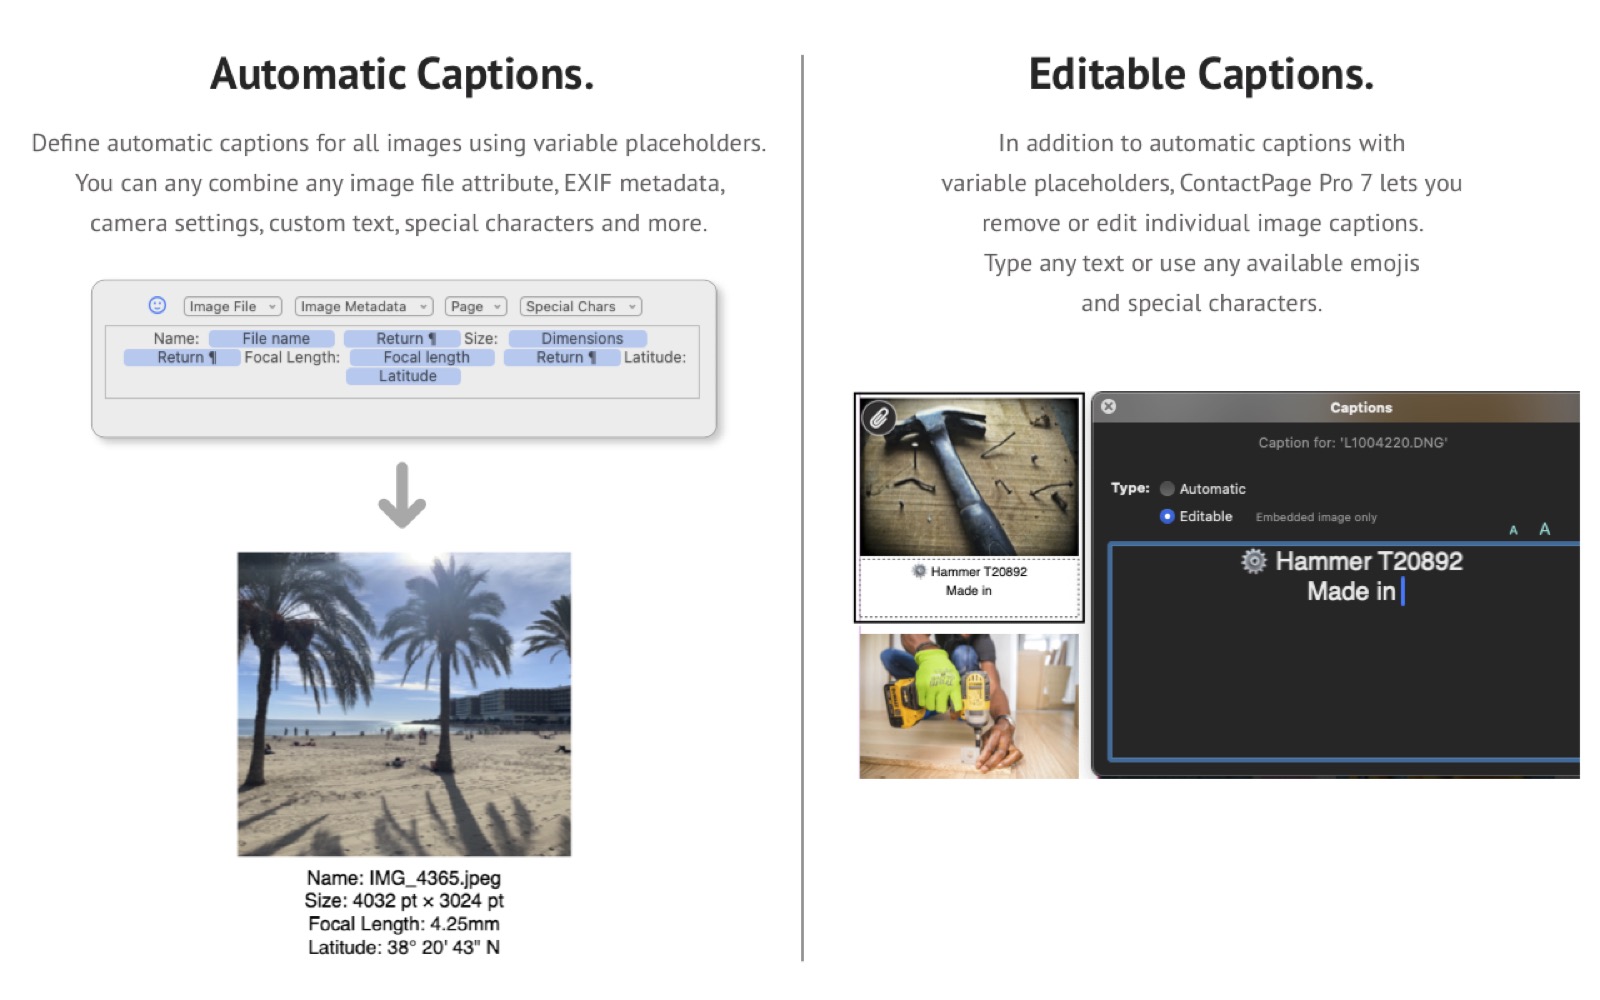
Task: Click the "Editable Captions." heading
Action: click(x=1201, y=74)
